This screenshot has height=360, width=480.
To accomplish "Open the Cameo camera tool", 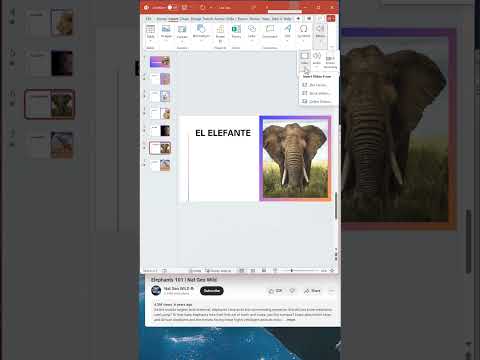I will click(x=182, y=32).
